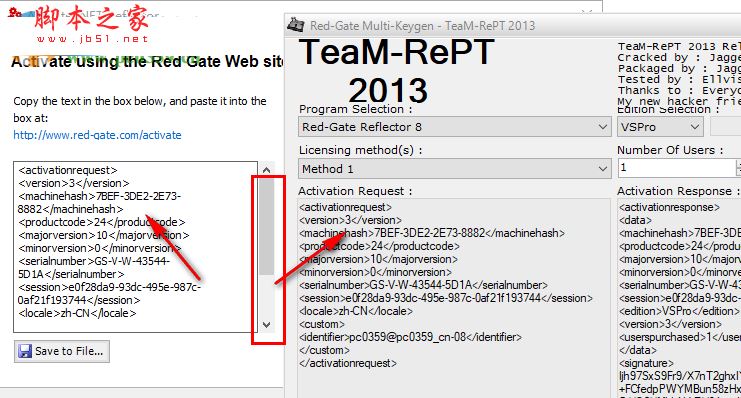Open the Program Selection dropdown showing Reflector 8

(x=455, y=127)
